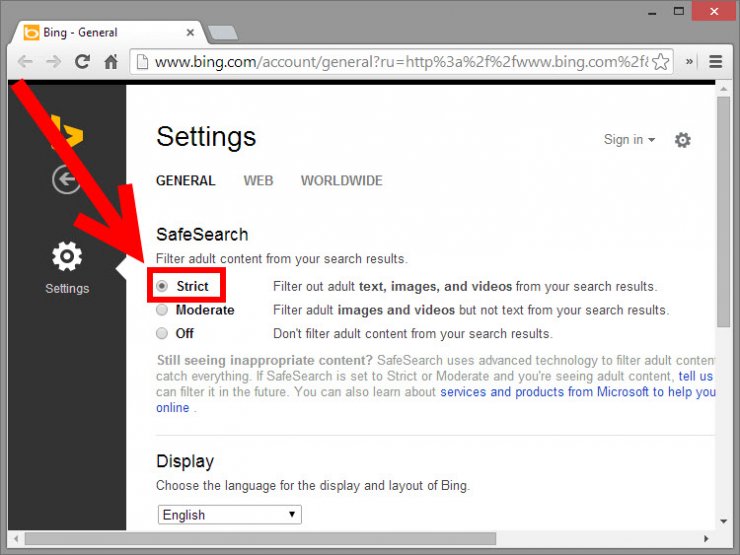Maximize the browser window
The height and width of the screenshot is (555, 740).
(x=679, y=11)
